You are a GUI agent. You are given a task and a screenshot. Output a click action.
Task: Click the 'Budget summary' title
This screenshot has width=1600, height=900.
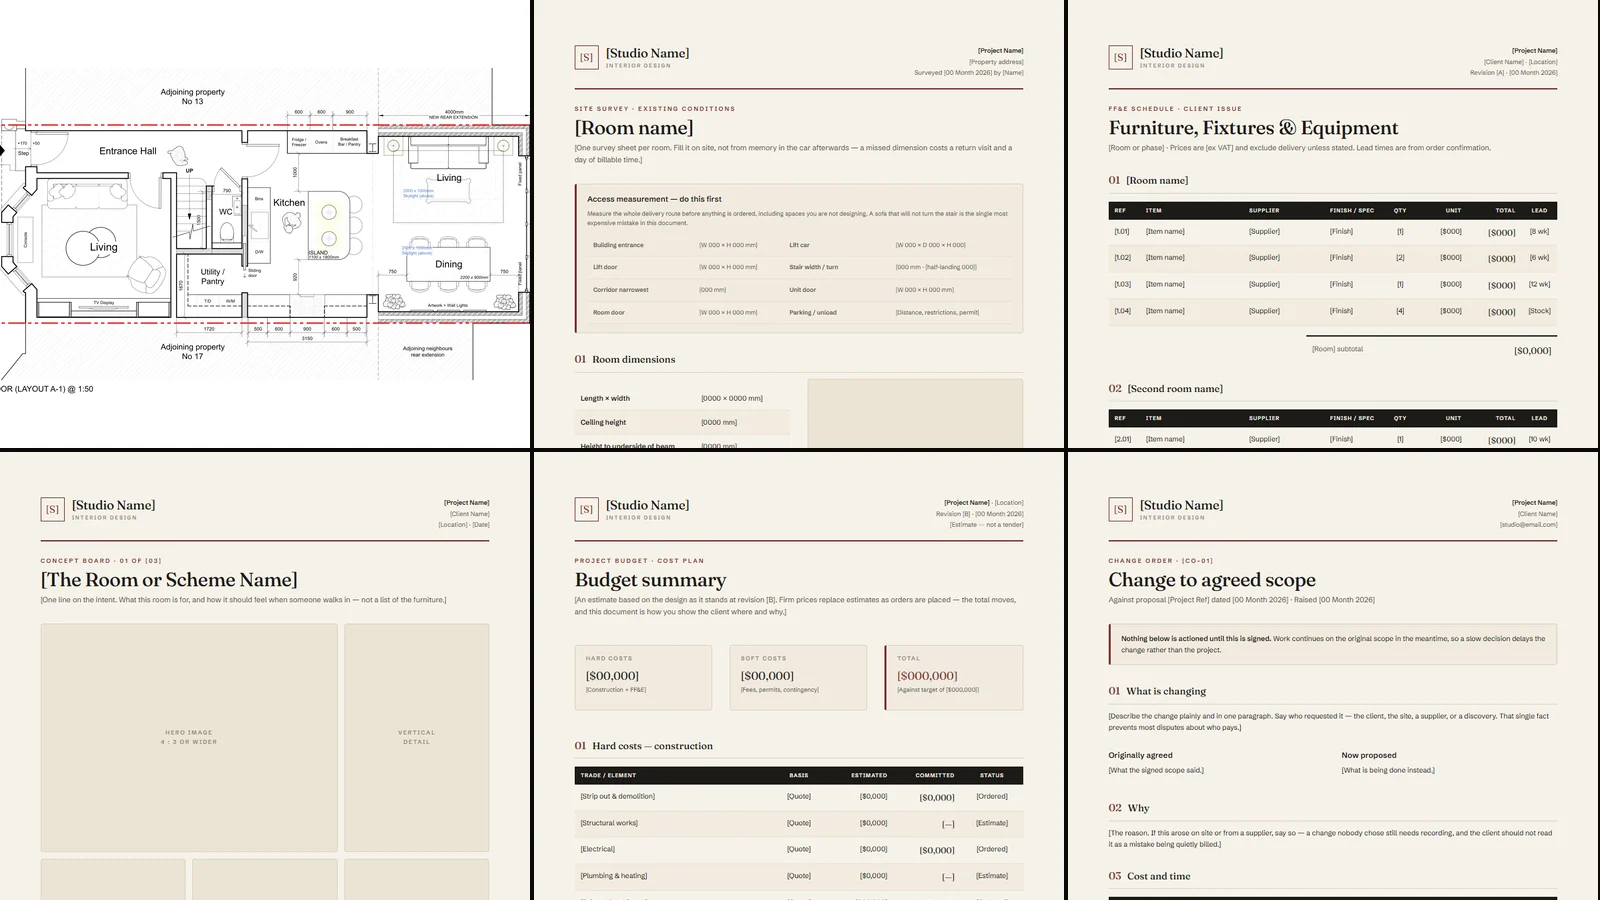click(x=650, y=580)
